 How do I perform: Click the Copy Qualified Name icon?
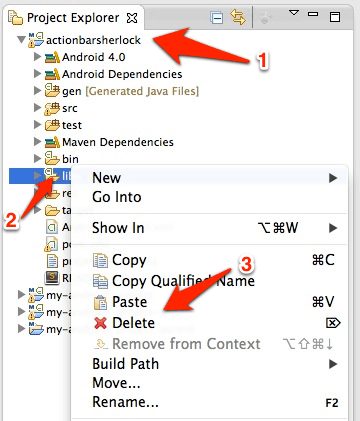pyautogui.click(x=100, y=281)
